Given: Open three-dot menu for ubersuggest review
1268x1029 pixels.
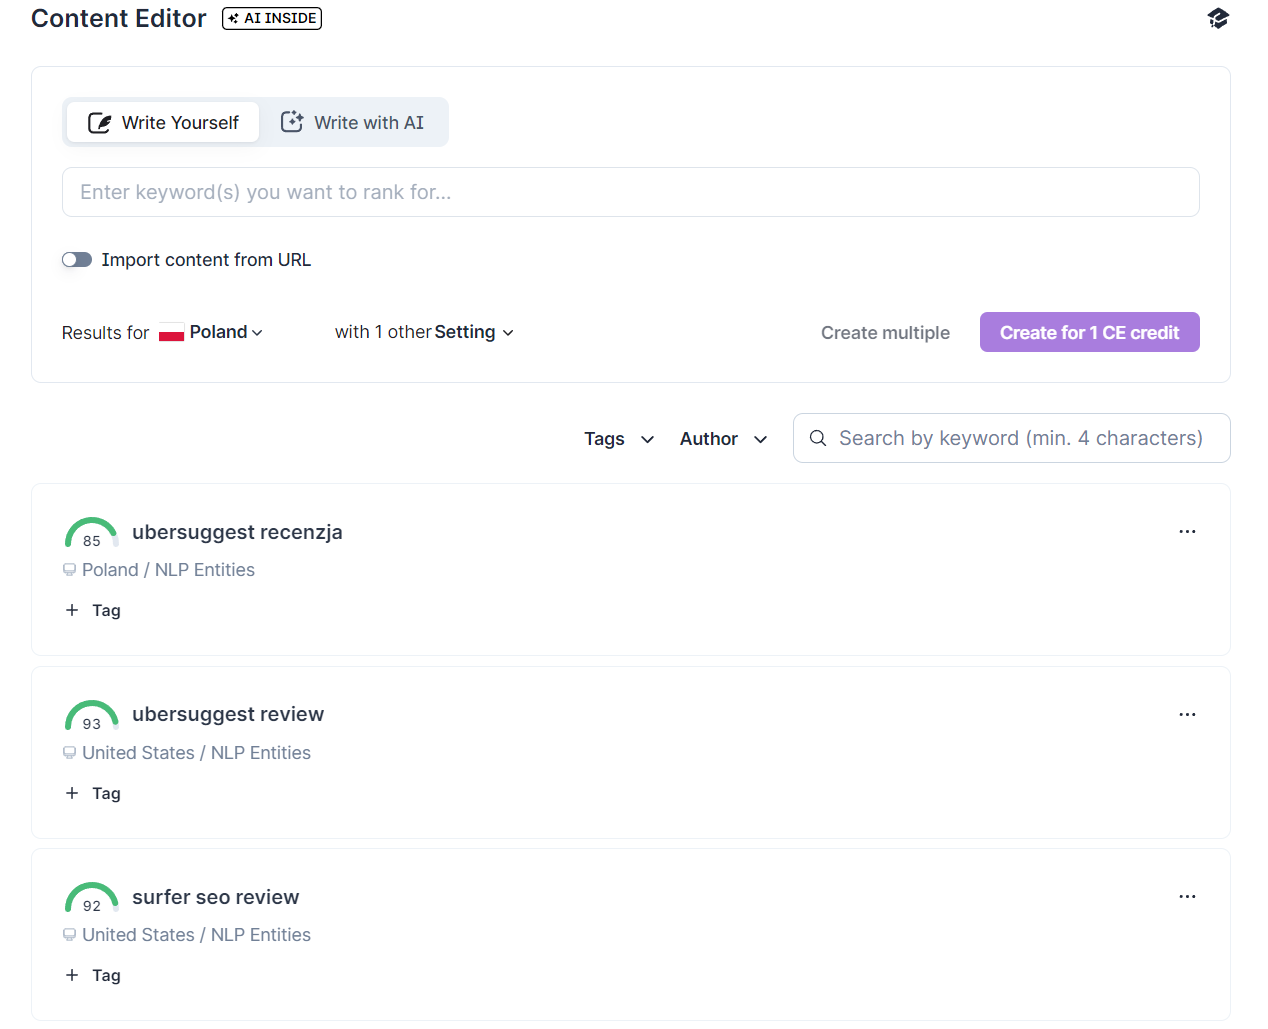Looking at the screenshot, I should 1187,715.
